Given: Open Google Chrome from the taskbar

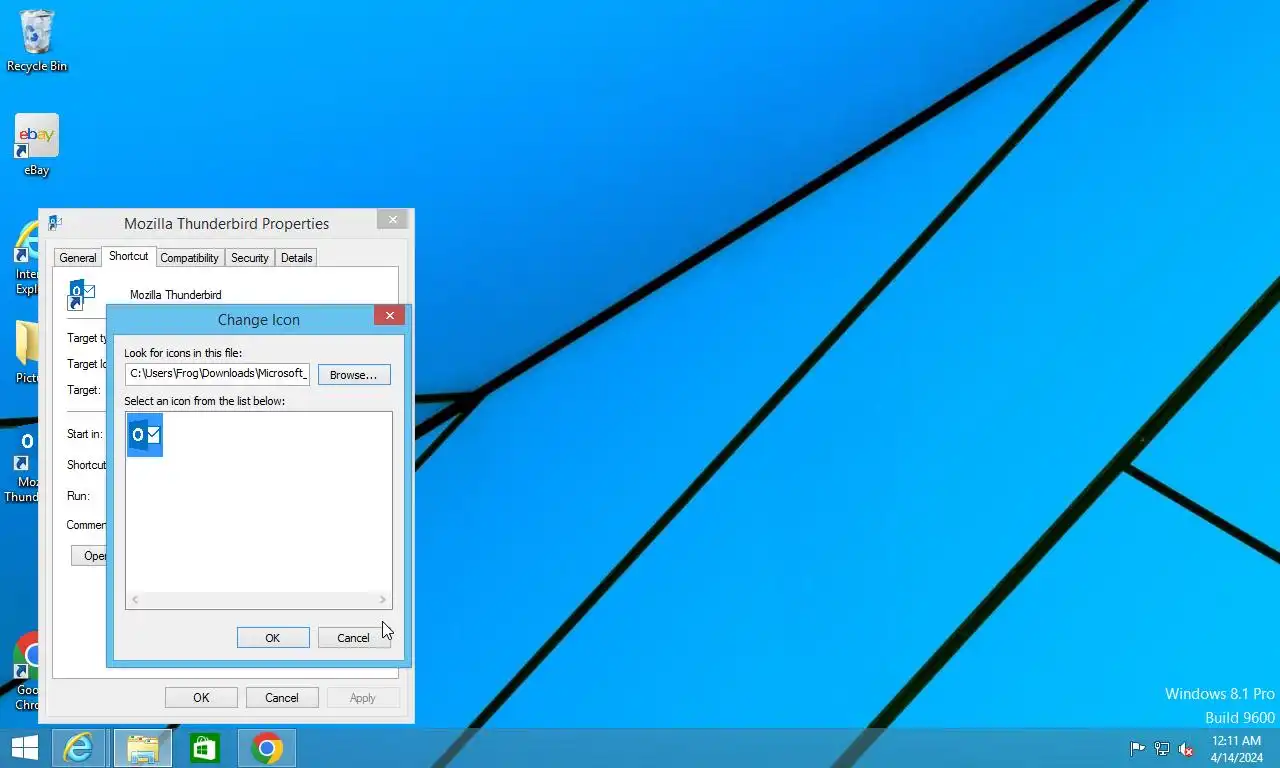Looking at the screenshot, I should 266,748.
